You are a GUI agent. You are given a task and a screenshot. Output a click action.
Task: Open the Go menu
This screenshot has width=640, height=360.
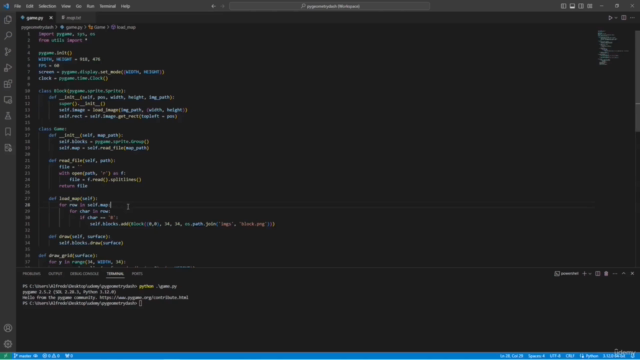tap(78, 6)
